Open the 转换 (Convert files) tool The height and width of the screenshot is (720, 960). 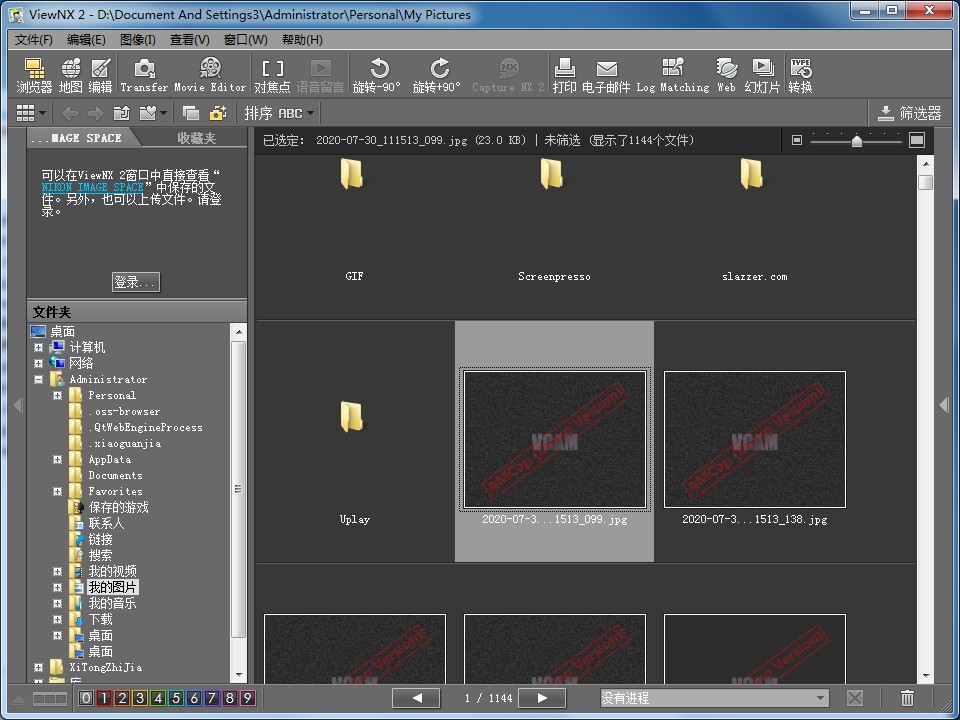click(800, 75)
